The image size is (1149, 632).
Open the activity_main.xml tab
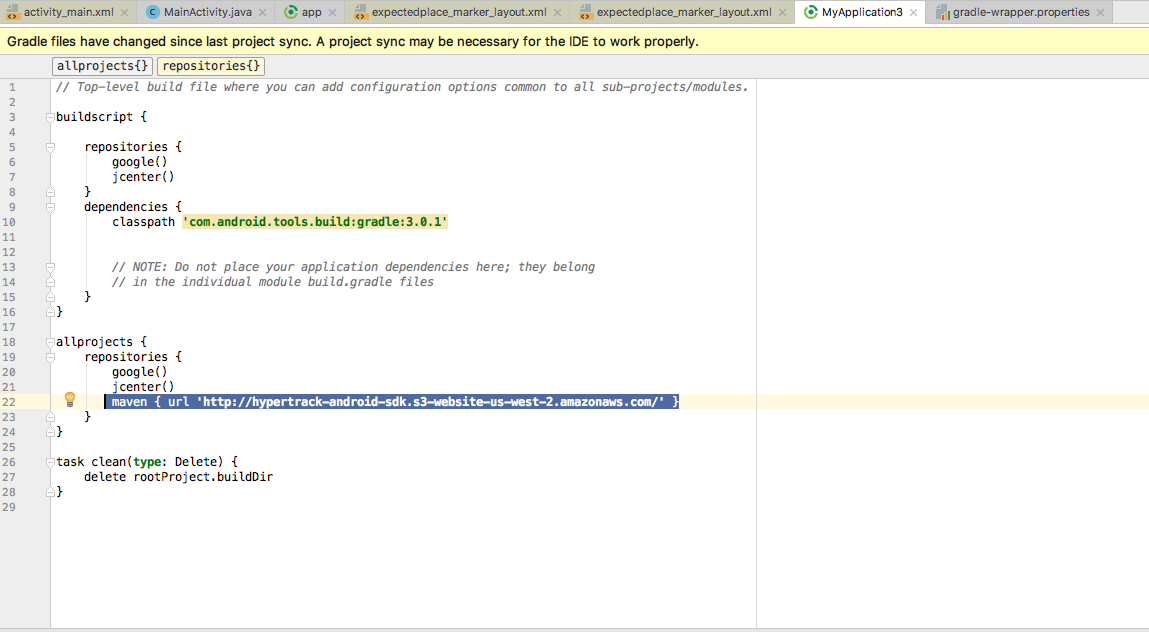click(x=69, y=13)
